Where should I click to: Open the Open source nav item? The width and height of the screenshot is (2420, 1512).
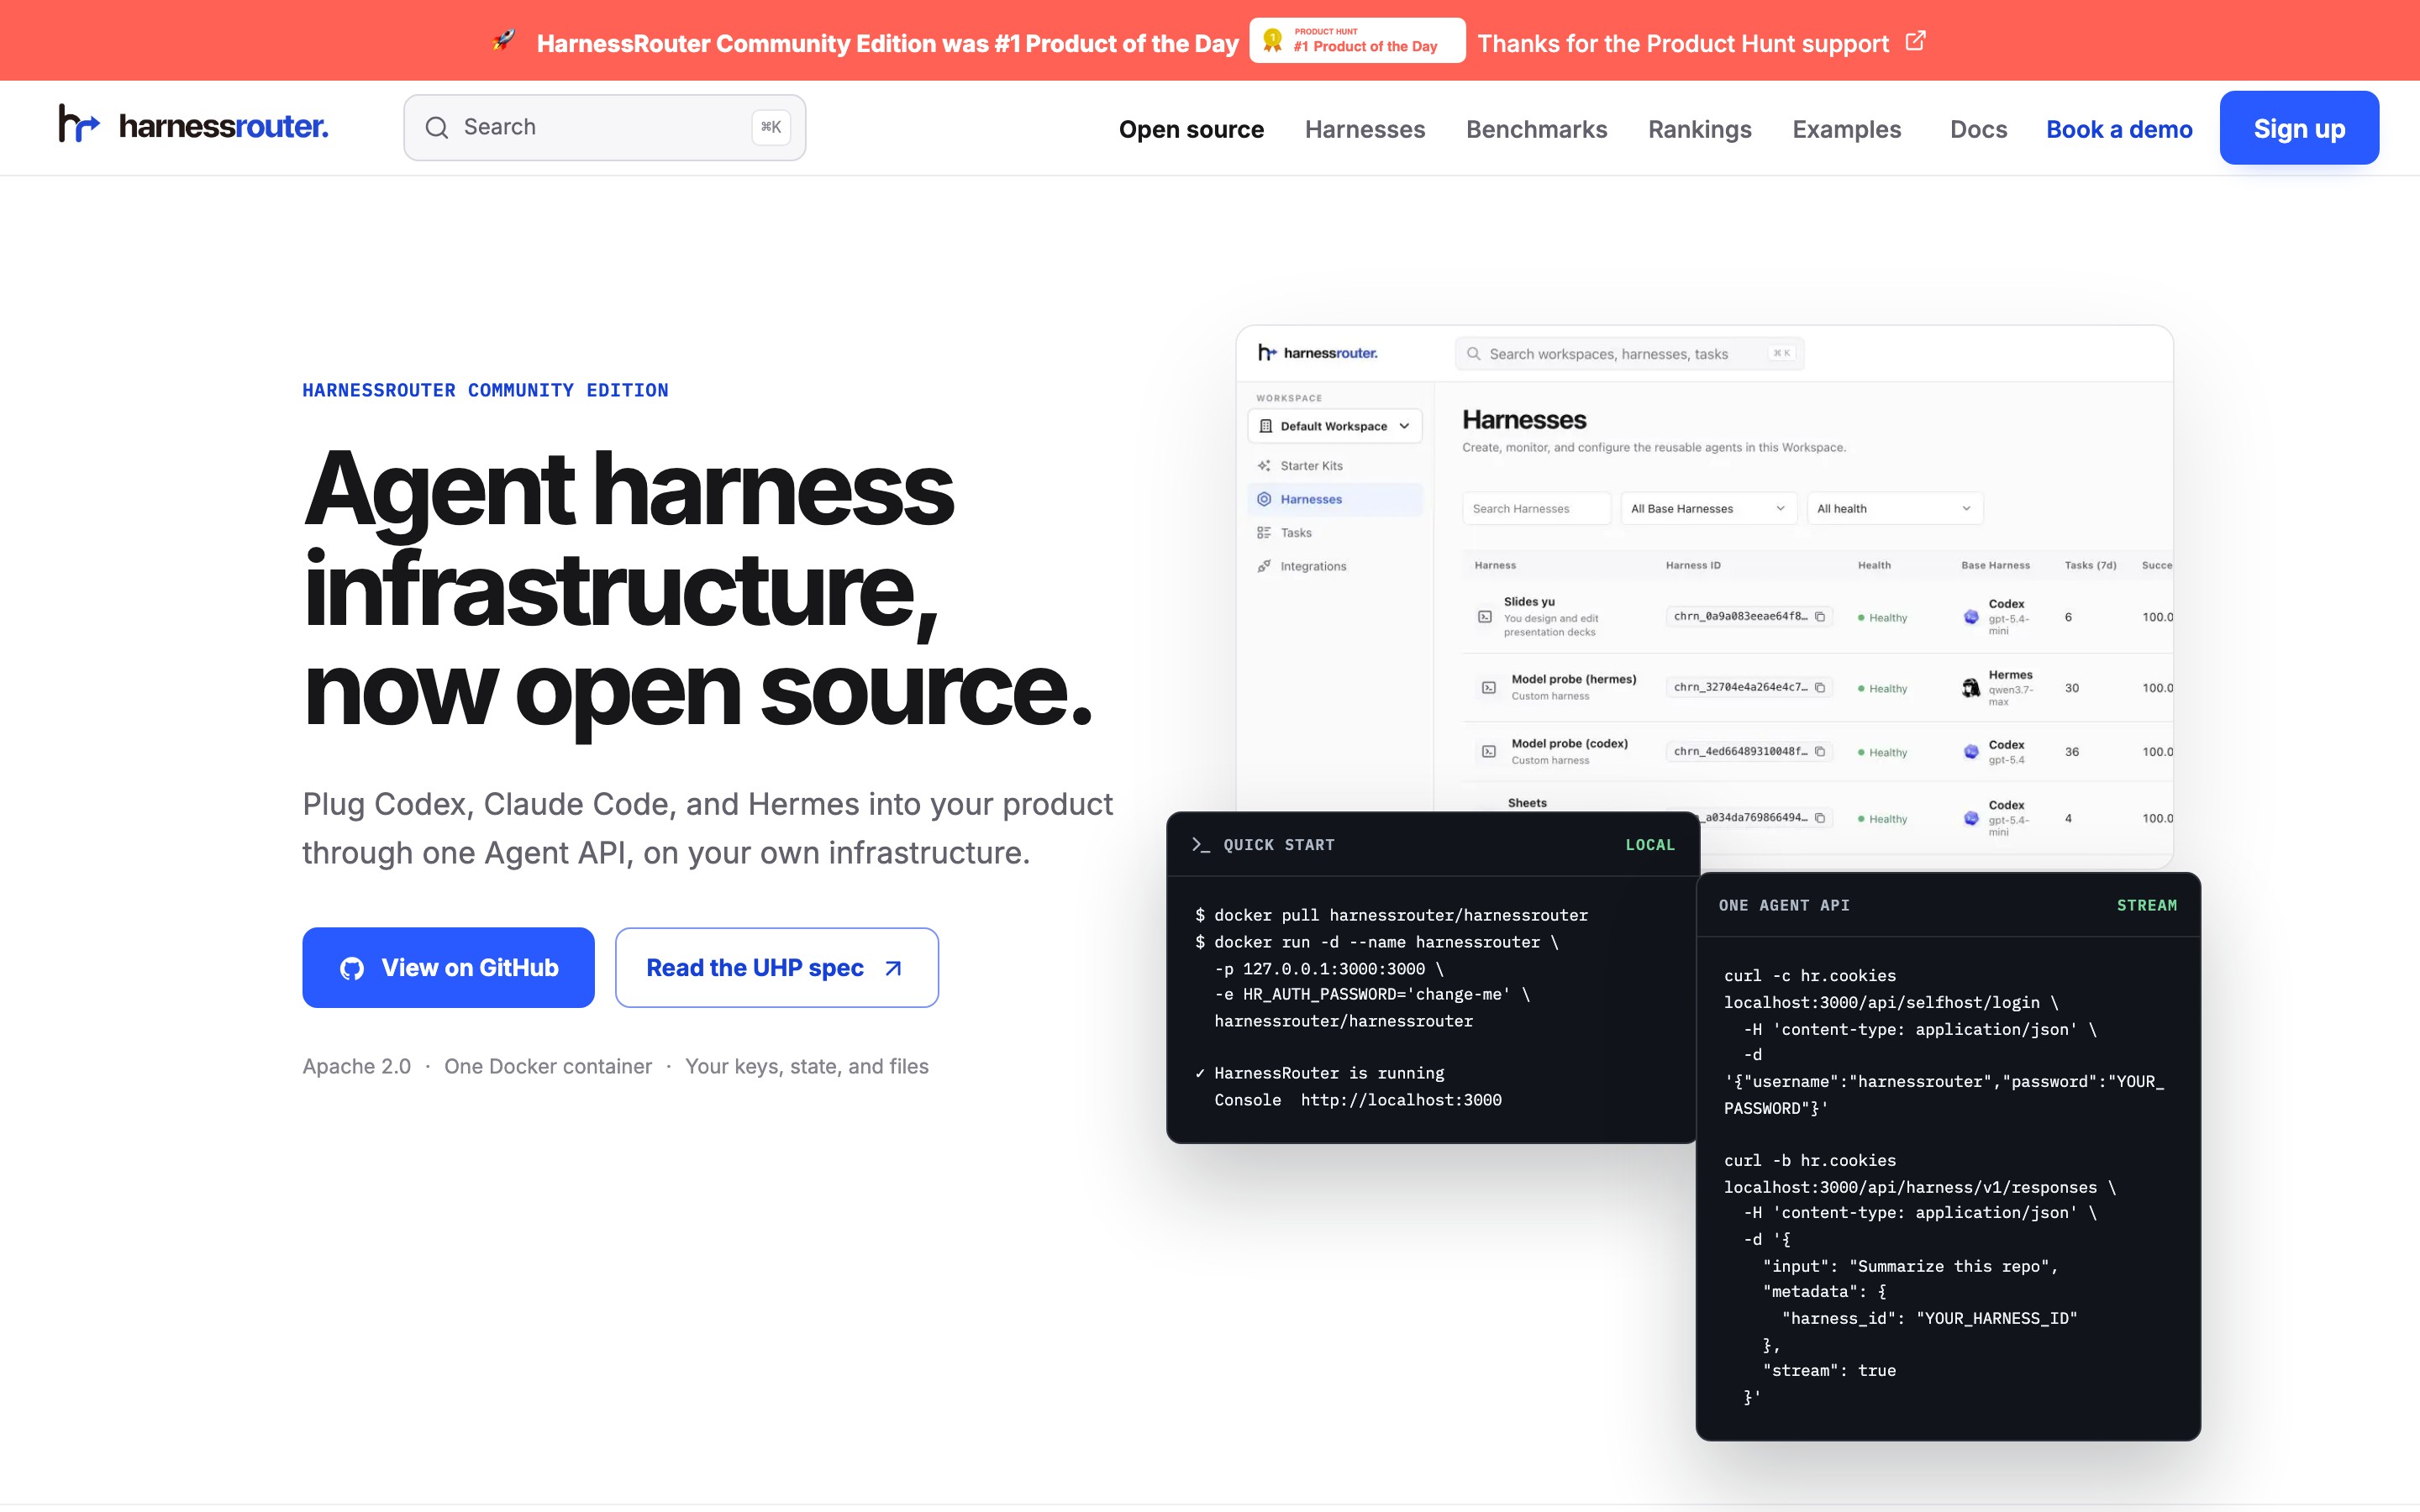[x=1191, y=129]
